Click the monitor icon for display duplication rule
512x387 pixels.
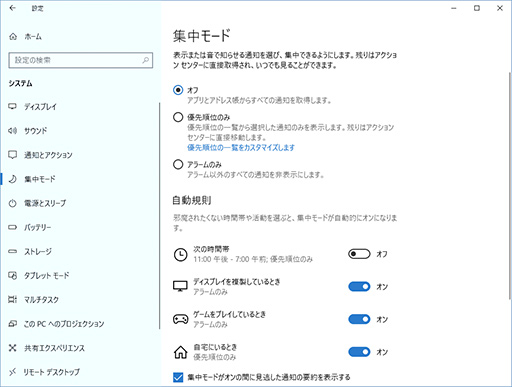click(180, 286)
